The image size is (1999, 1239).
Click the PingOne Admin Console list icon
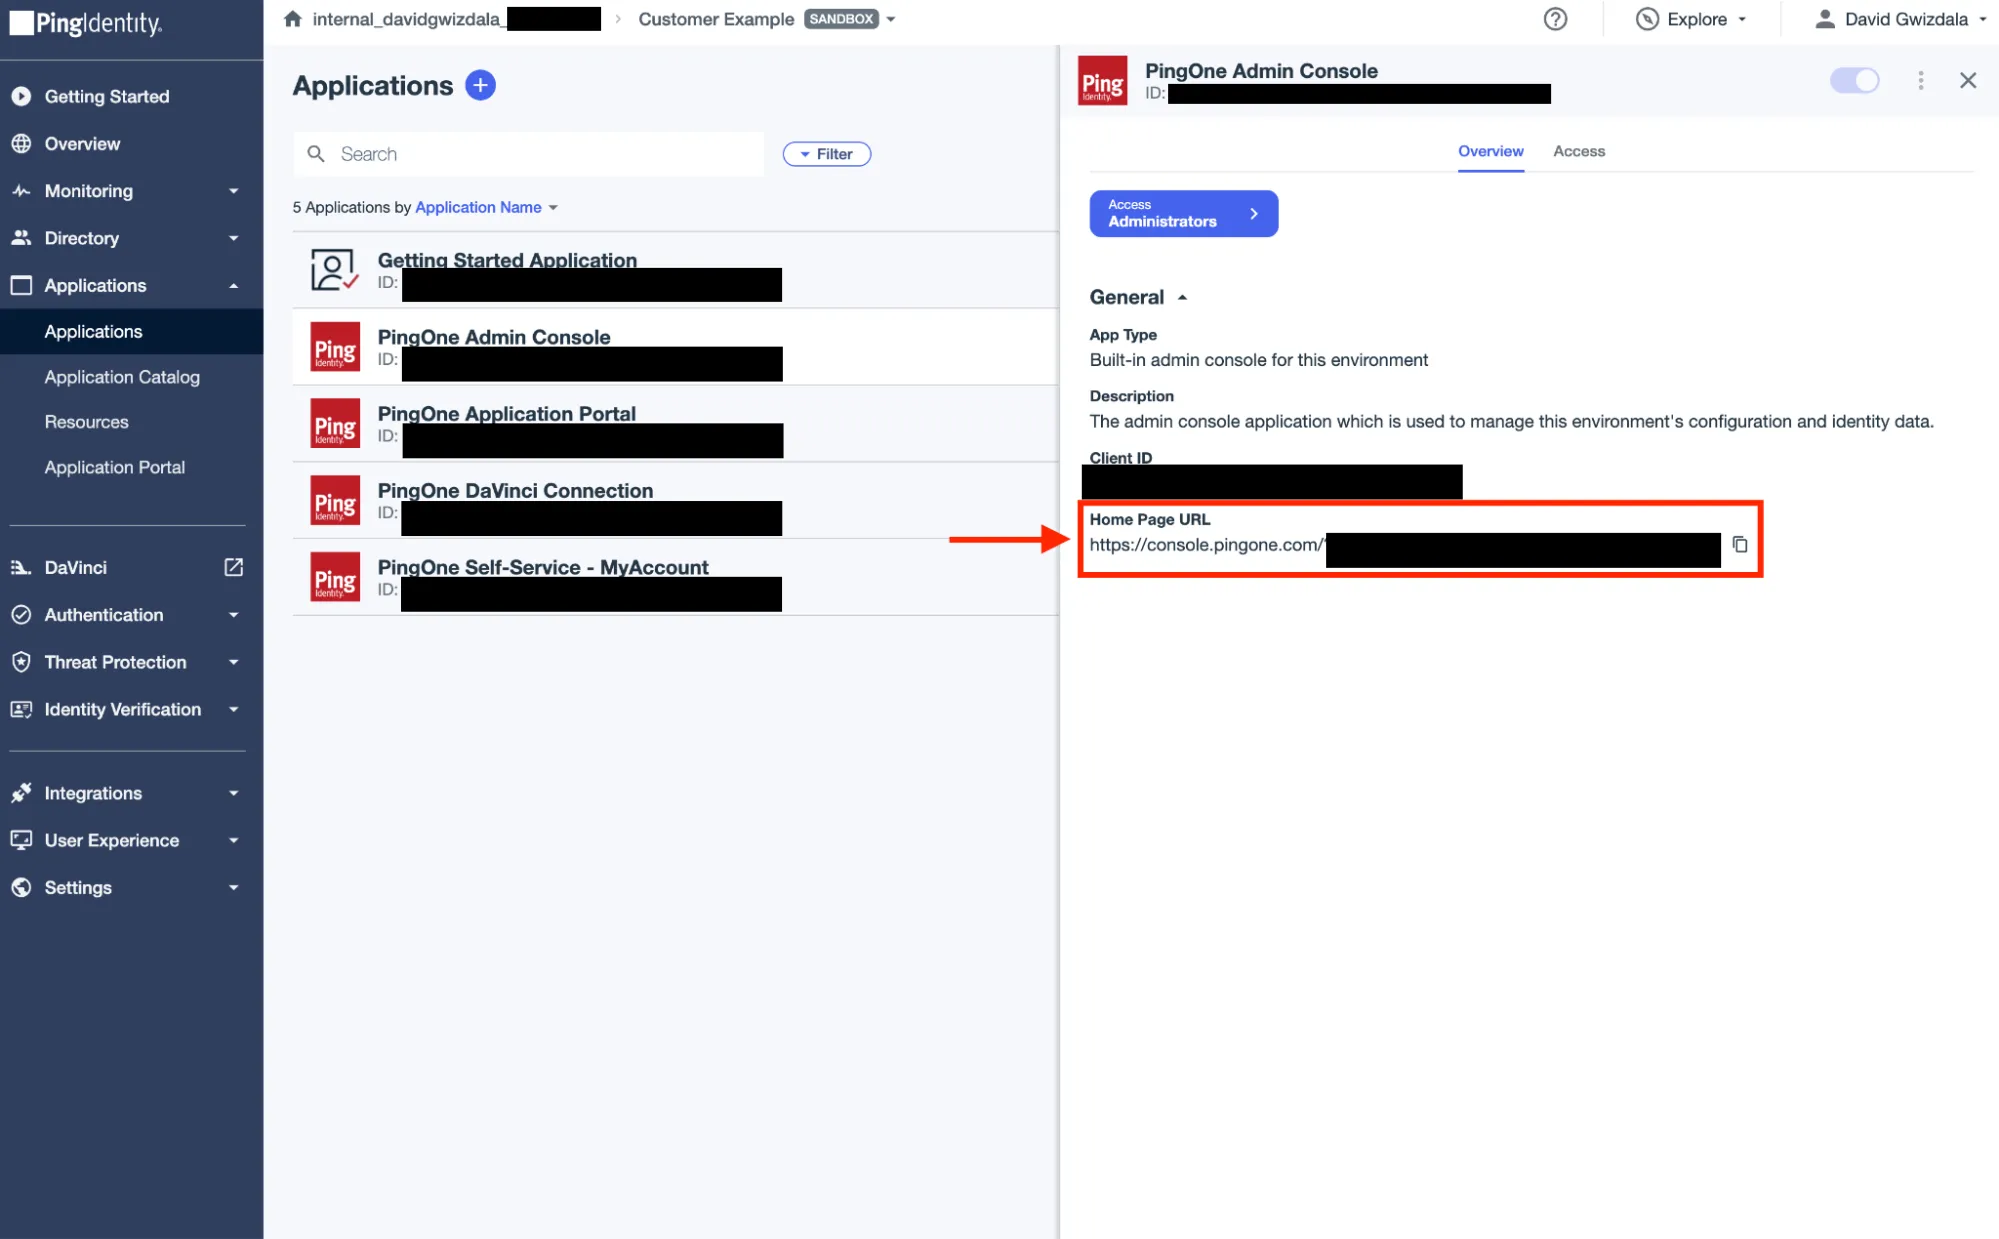click(x=335, y=347)
